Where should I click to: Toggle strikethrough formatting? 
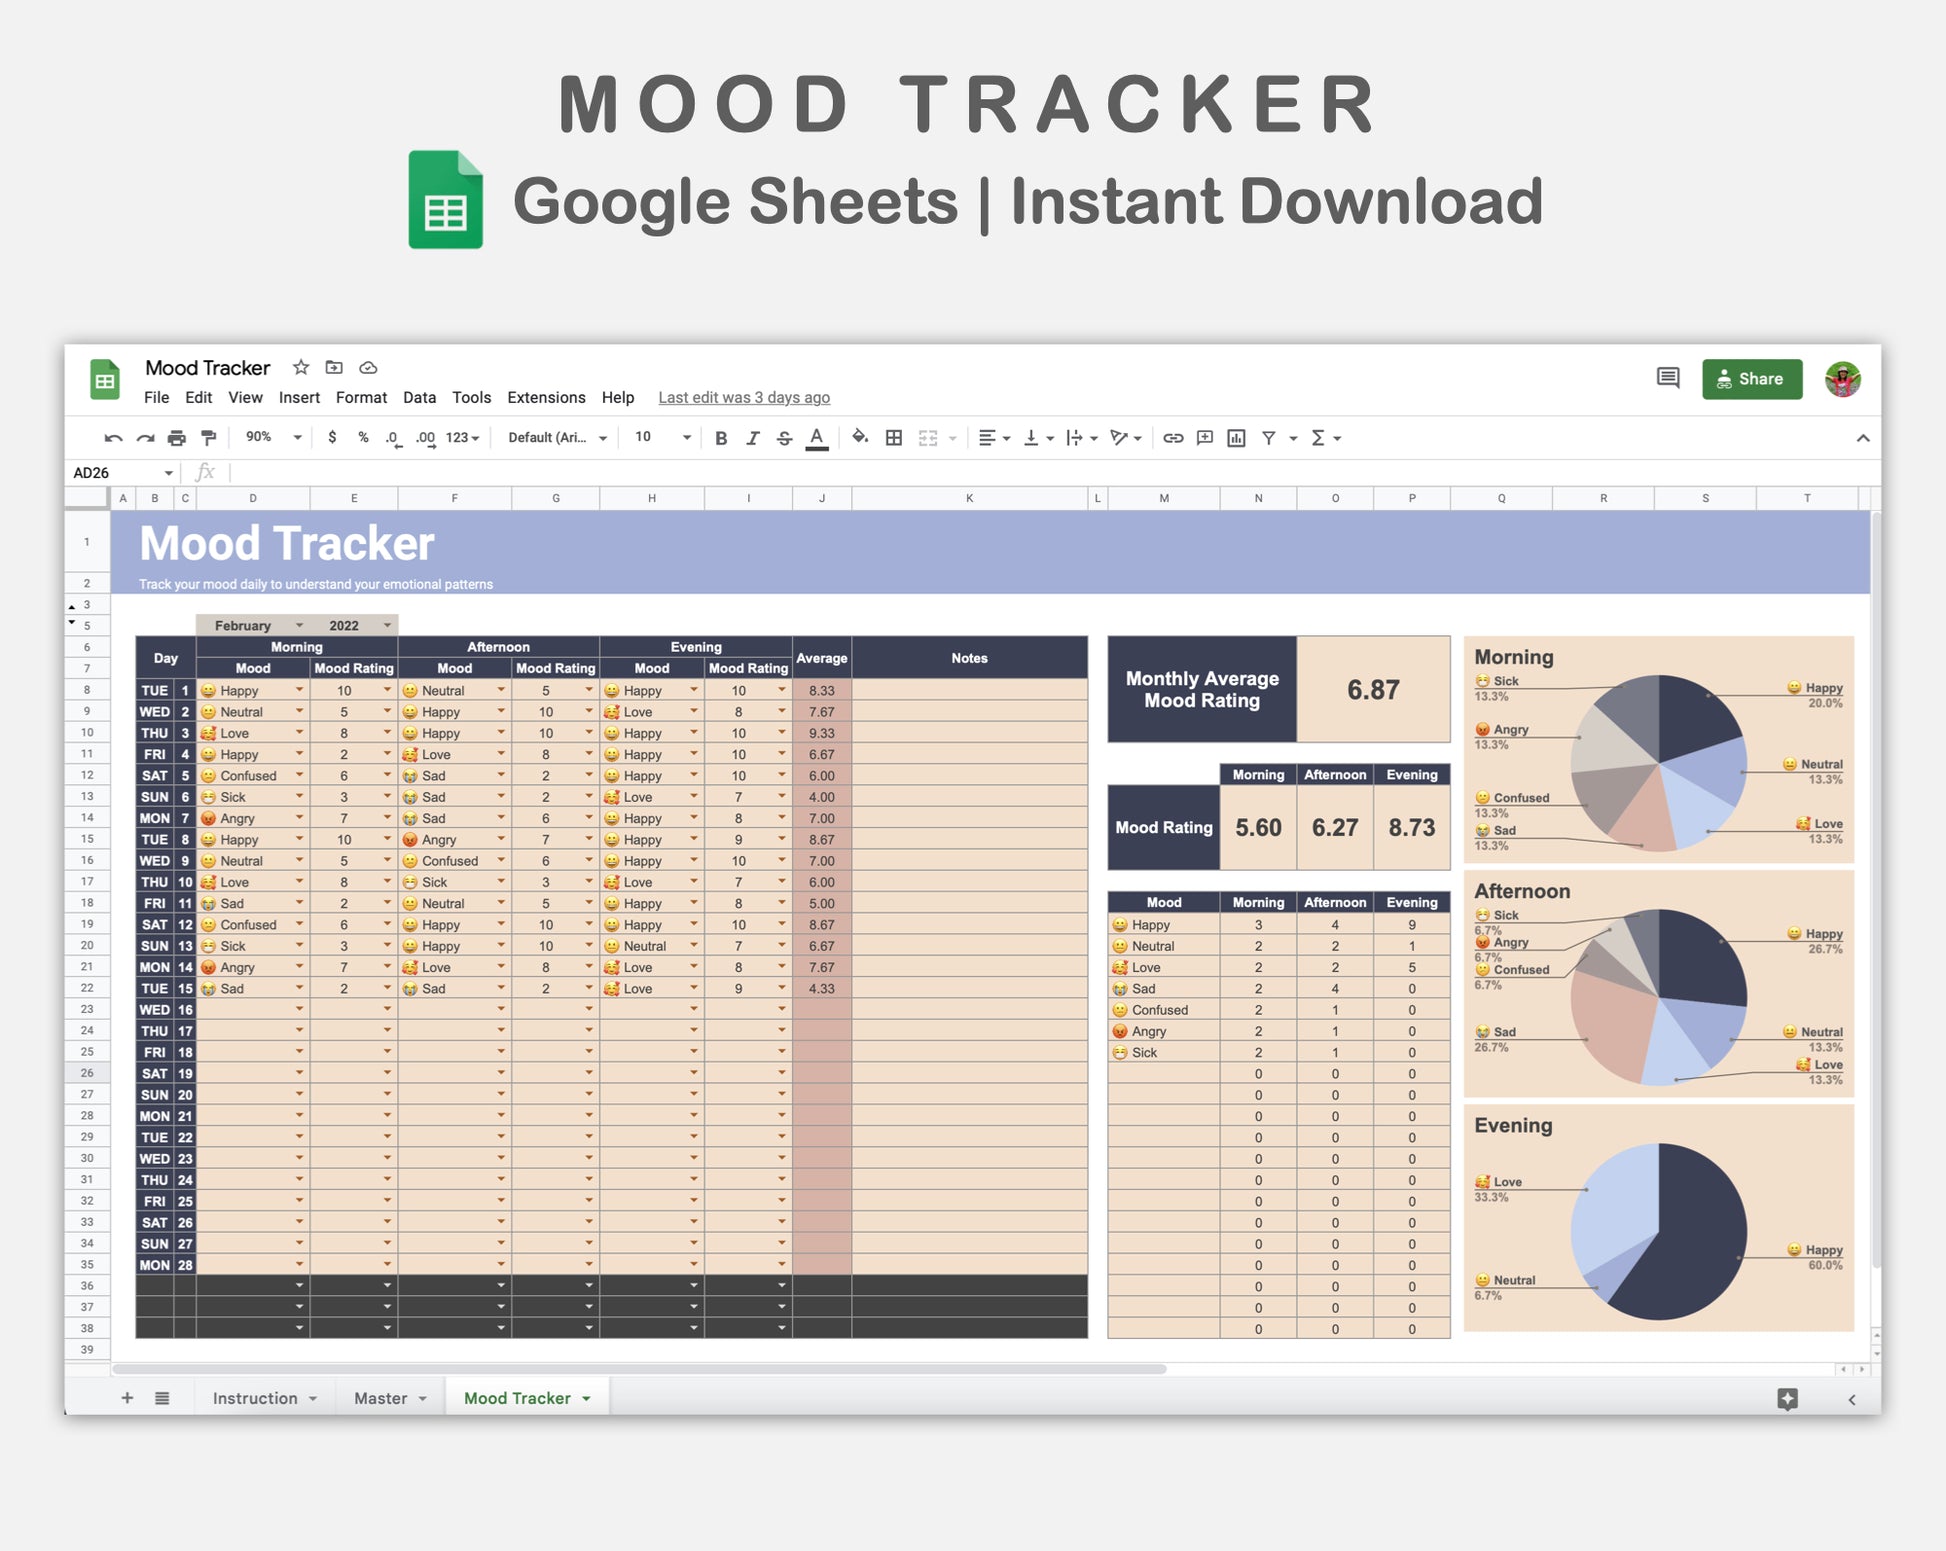point(784,438)
